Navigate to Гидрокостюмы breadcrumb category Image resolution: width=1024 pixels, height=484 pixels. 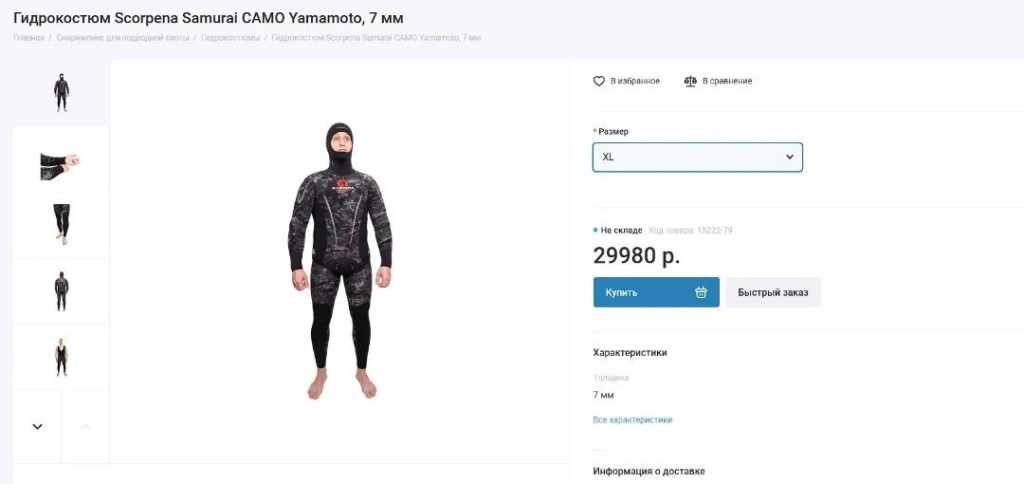[x=230, y=38]
